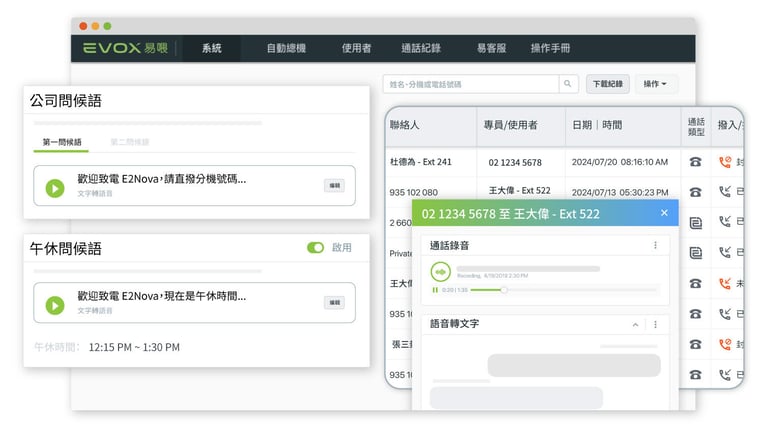The height and width of the screenshot is (429, 763).
Task: Close the 02 1234 5678 call detail popup
Action: coord(664,213)
